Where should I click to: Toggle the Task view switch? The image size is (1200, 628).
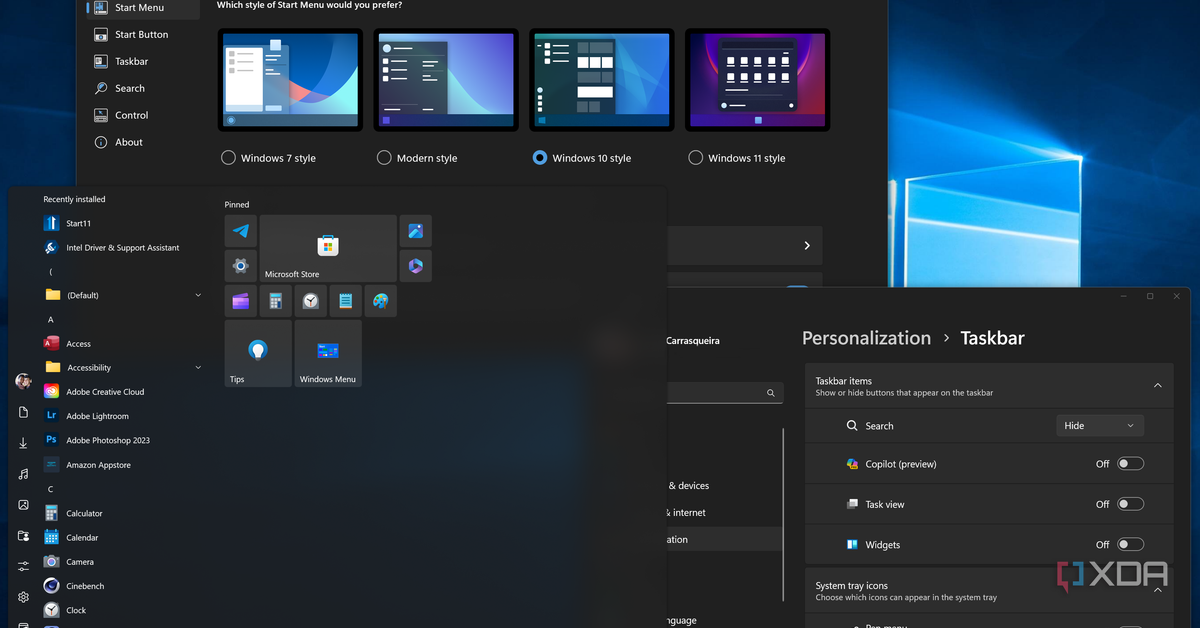point(1130,504)
